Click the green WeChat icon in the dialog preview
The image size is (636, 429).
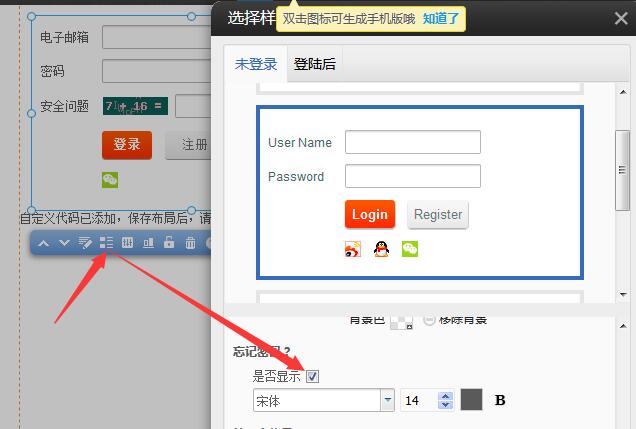(410, 249)
